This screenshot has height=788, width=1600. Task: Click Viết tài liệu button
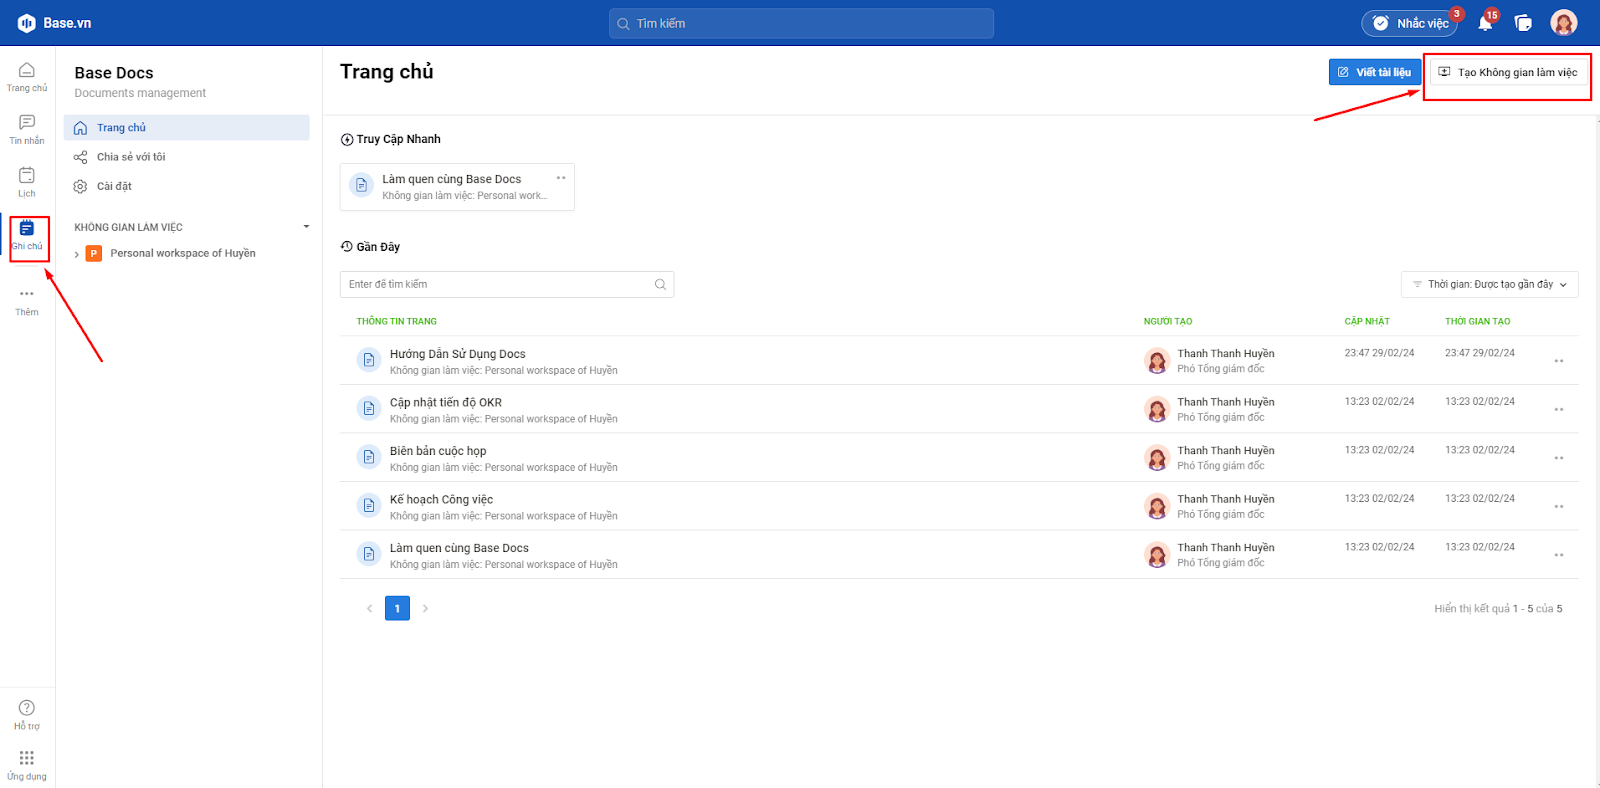(1375, 72)
